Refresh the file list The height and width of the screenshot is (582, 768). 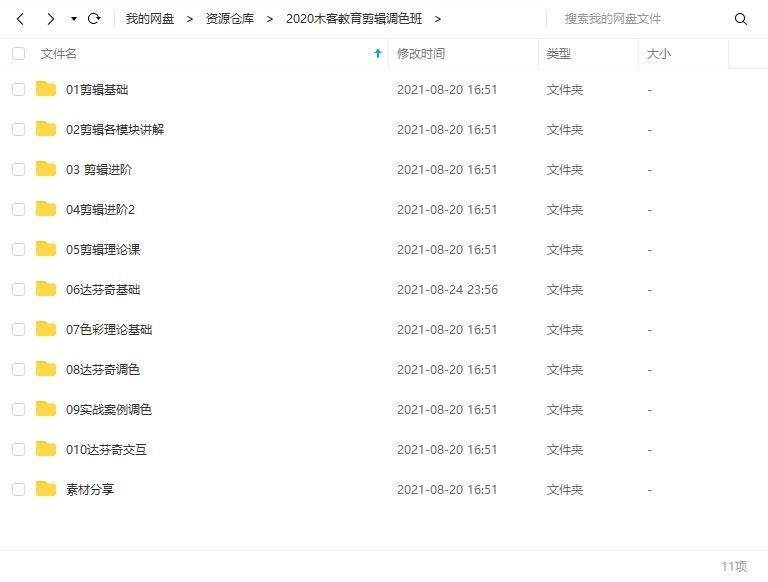point(94,19)
